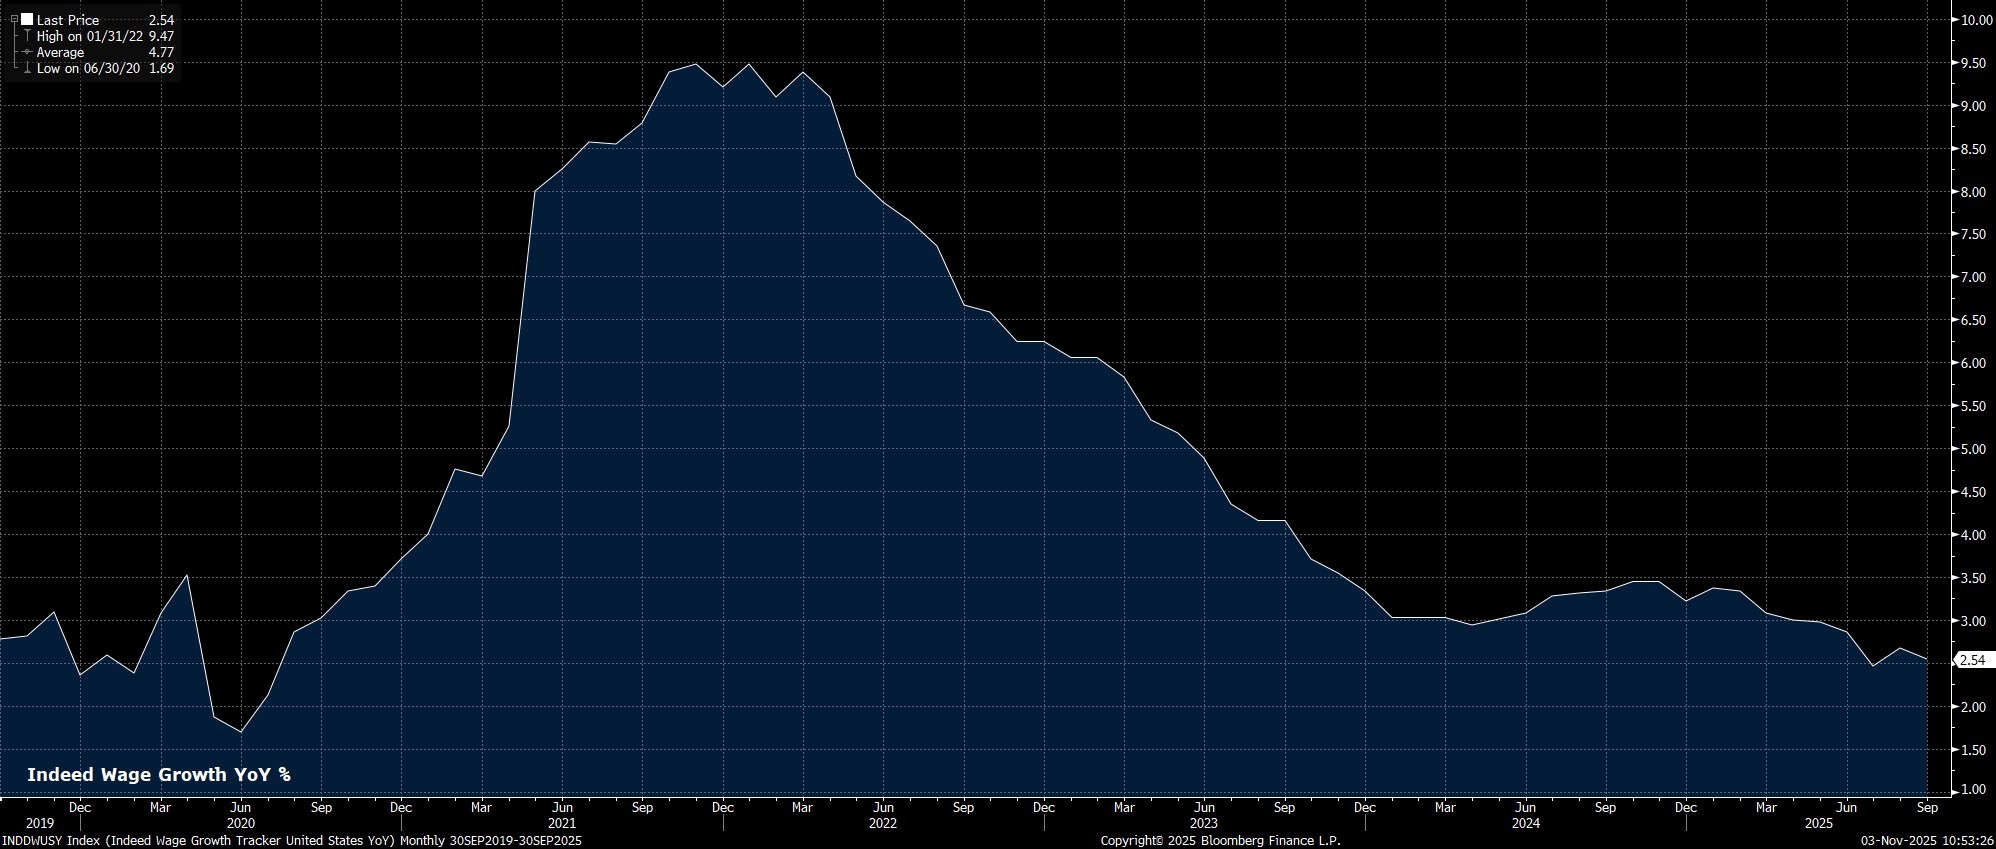Select the Low on 06/30/20 legend entry
Viewport: 1996px width, 849px height.
pyautogui.click(x=88, y=68)
